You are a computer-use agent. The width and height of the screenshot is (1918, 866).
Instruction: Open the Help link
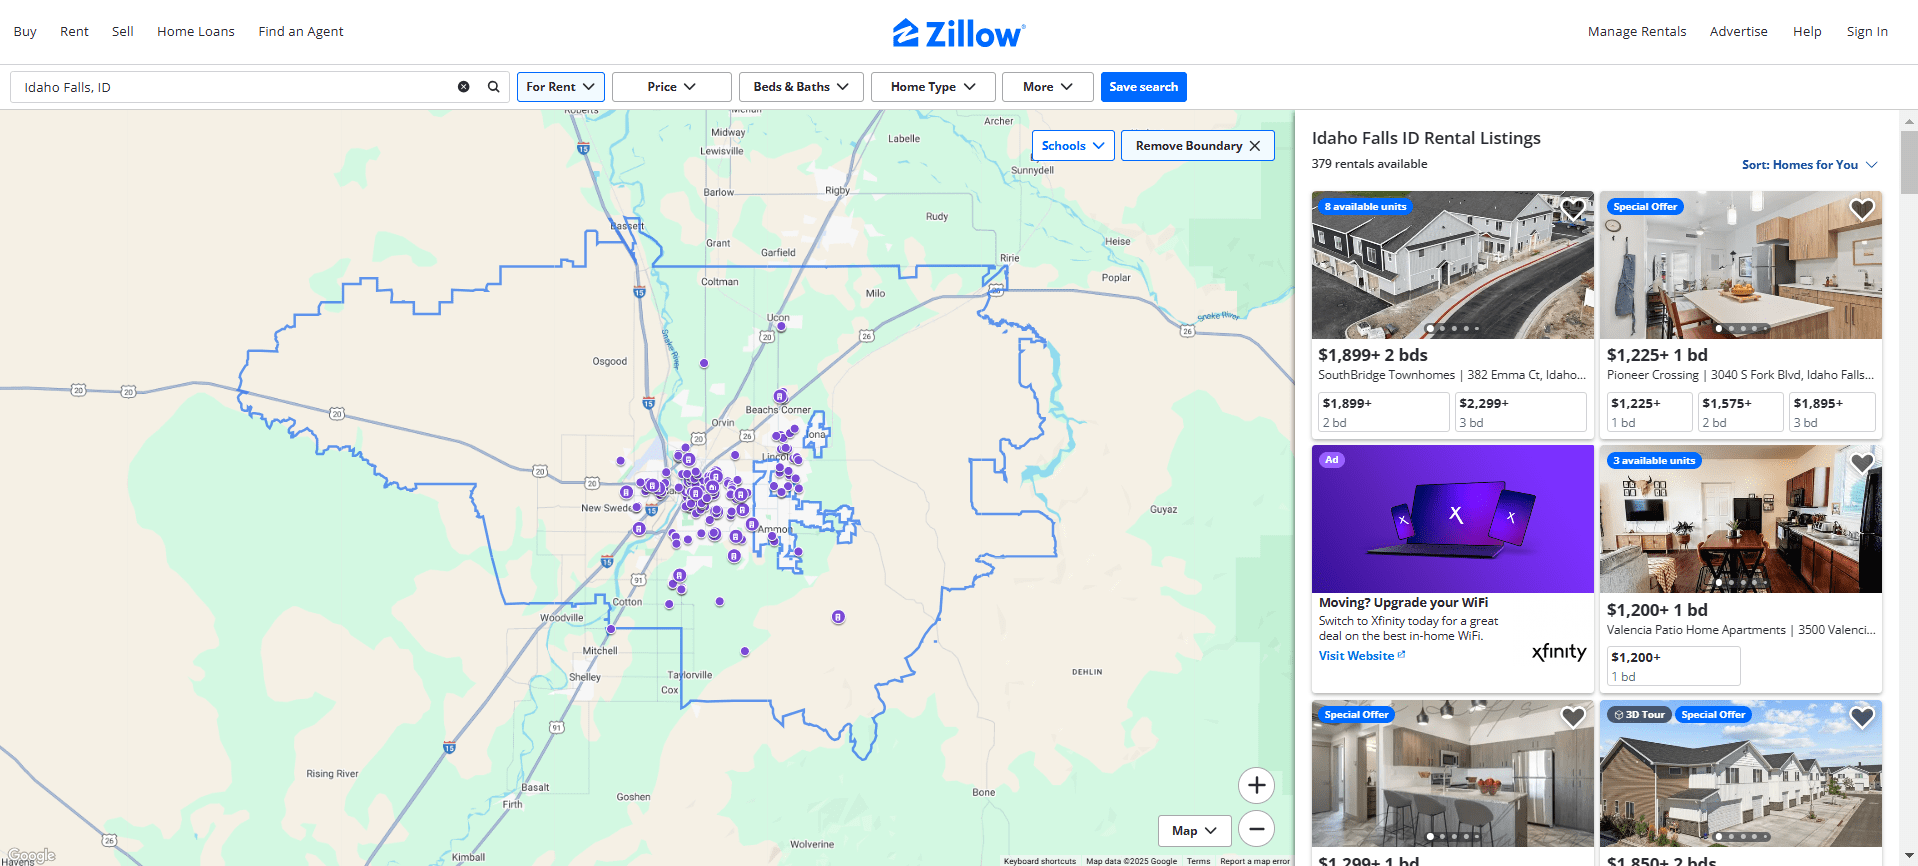click(x=1807, y=32)
